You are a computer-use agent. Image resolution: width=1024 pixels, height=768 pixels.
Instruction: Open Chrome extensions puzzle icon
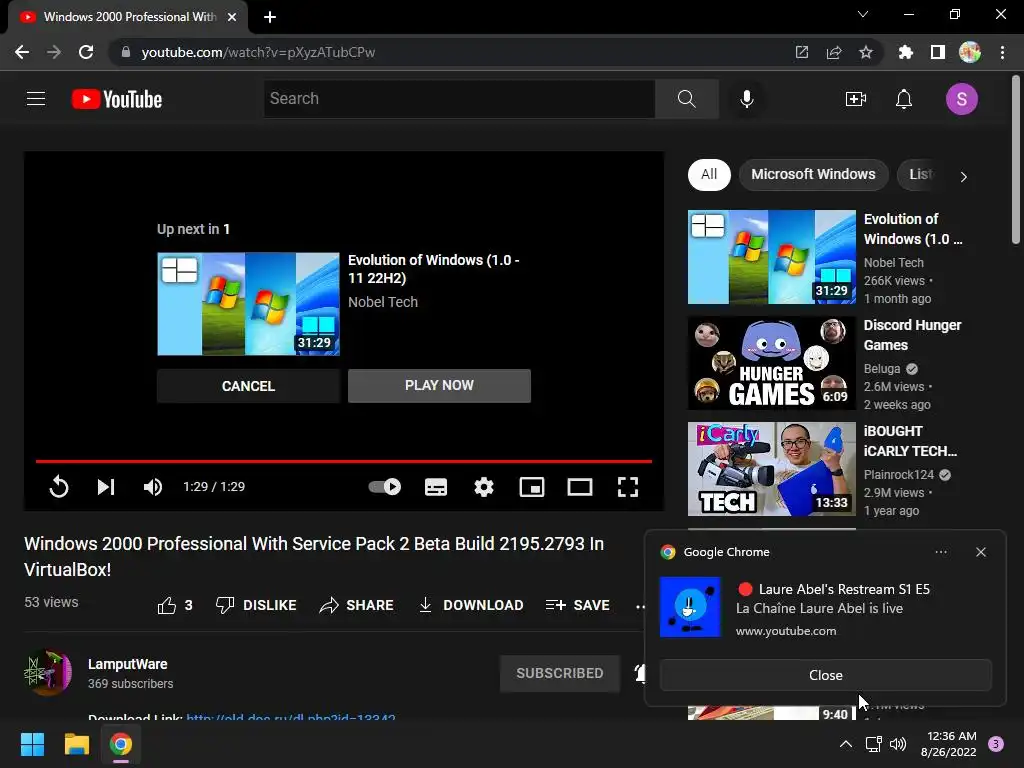coord(905,52)
